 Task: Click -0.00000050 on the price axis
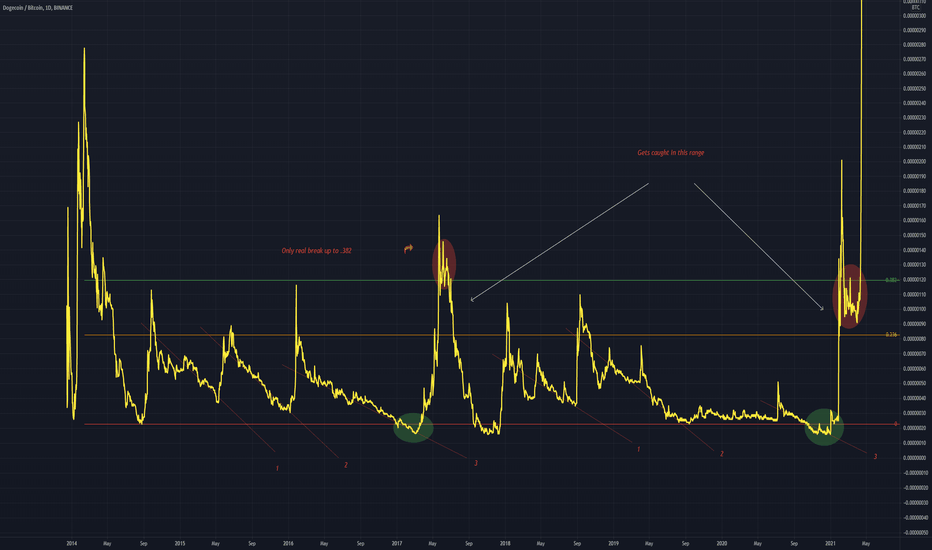coord(914,532)
